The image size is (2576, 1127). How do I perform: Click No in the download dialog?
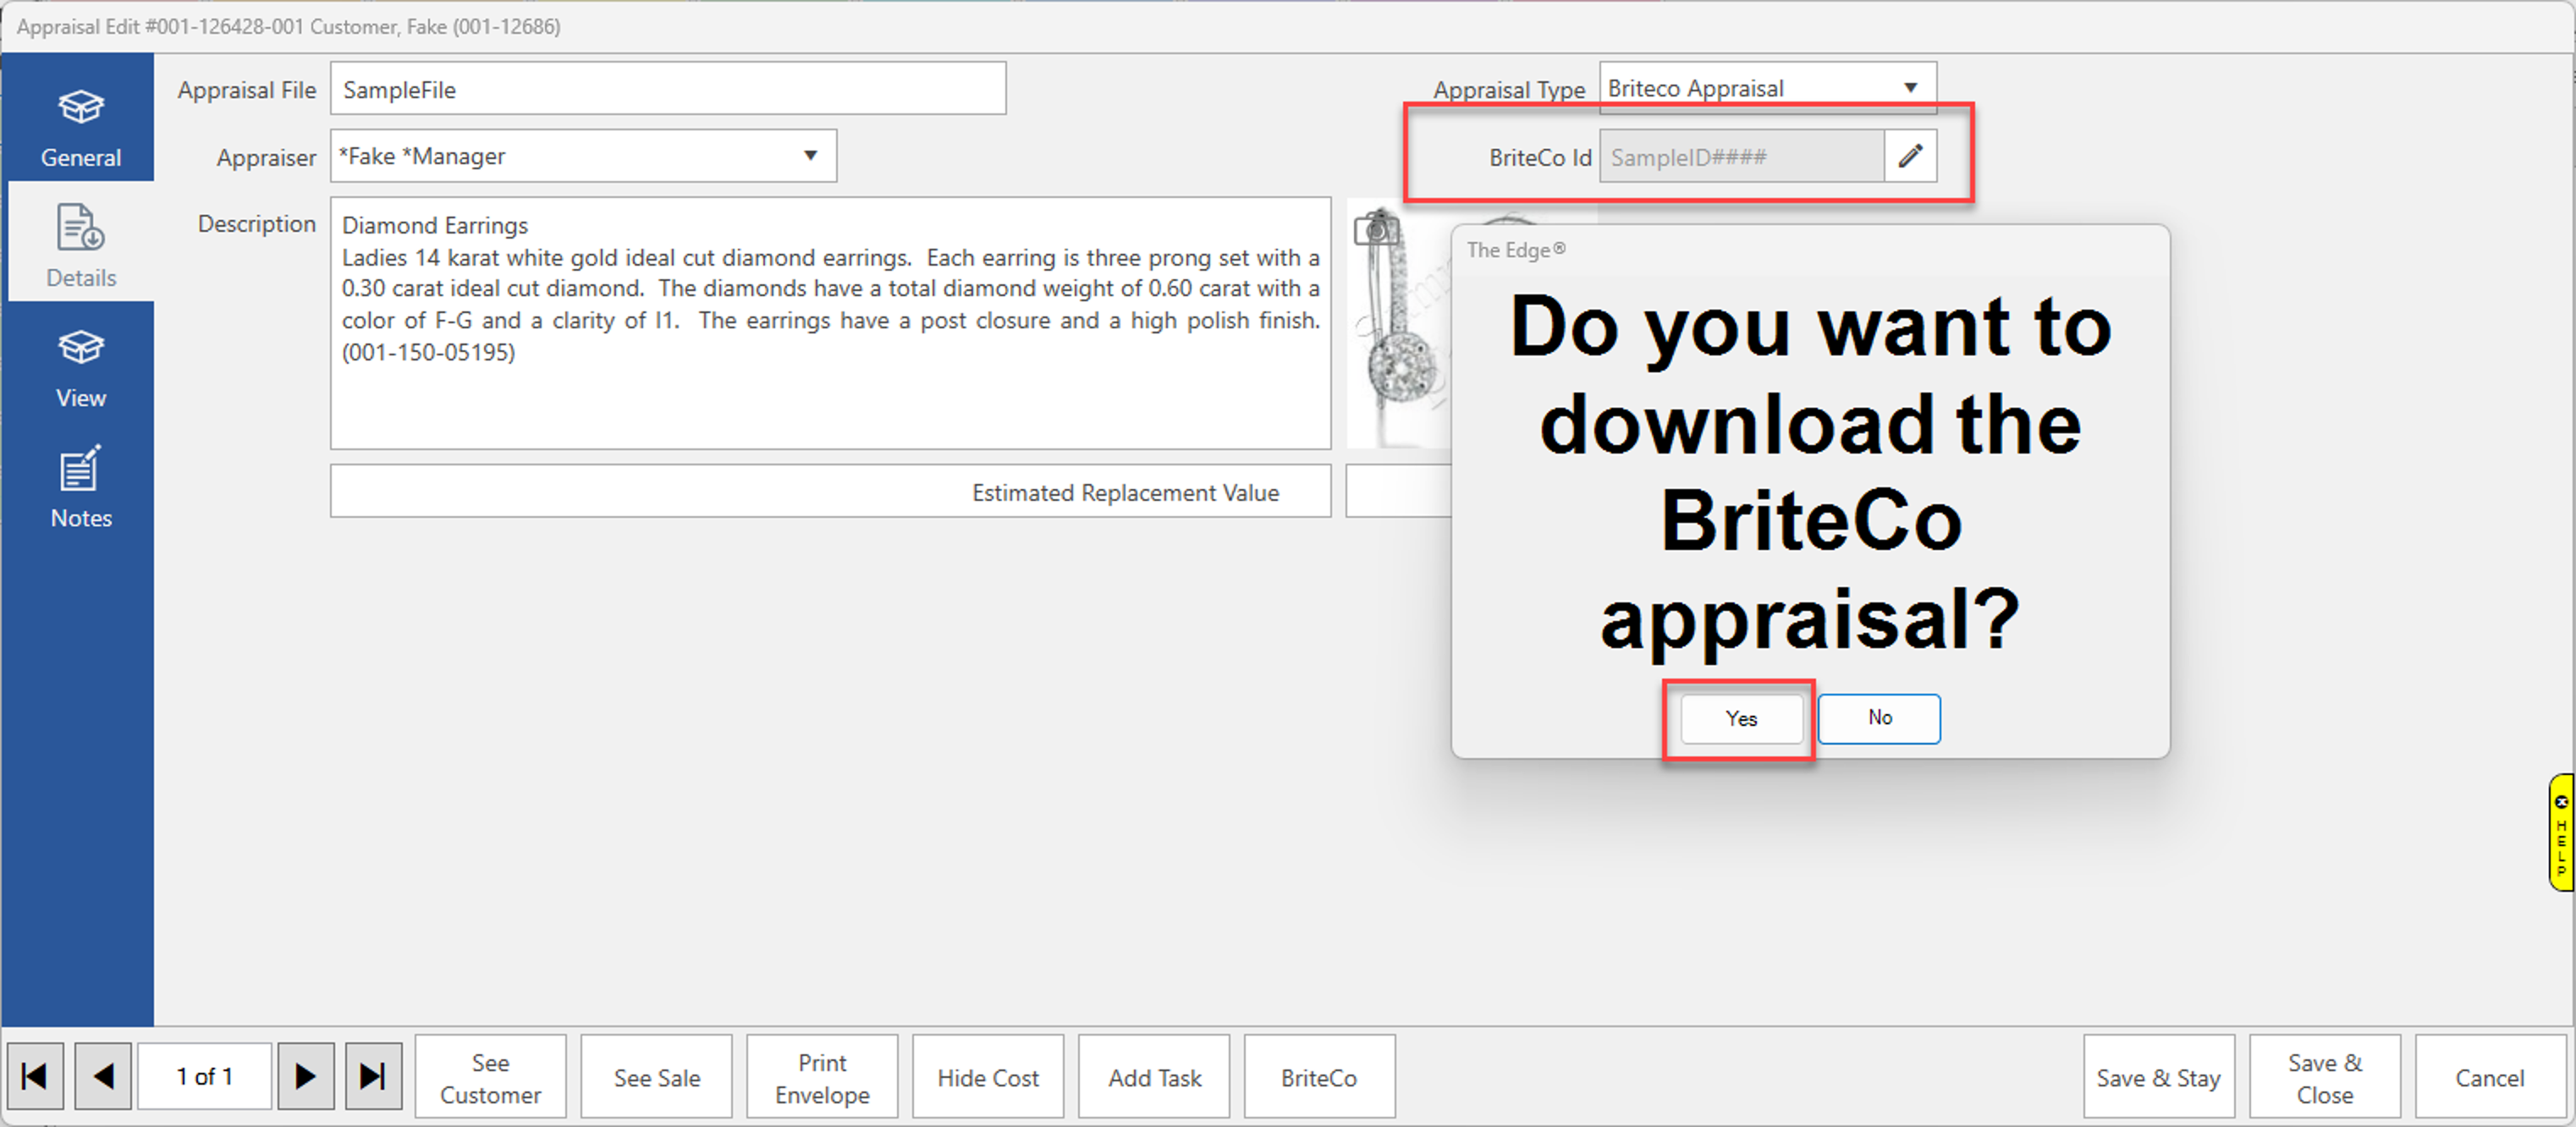[1878, 718]
